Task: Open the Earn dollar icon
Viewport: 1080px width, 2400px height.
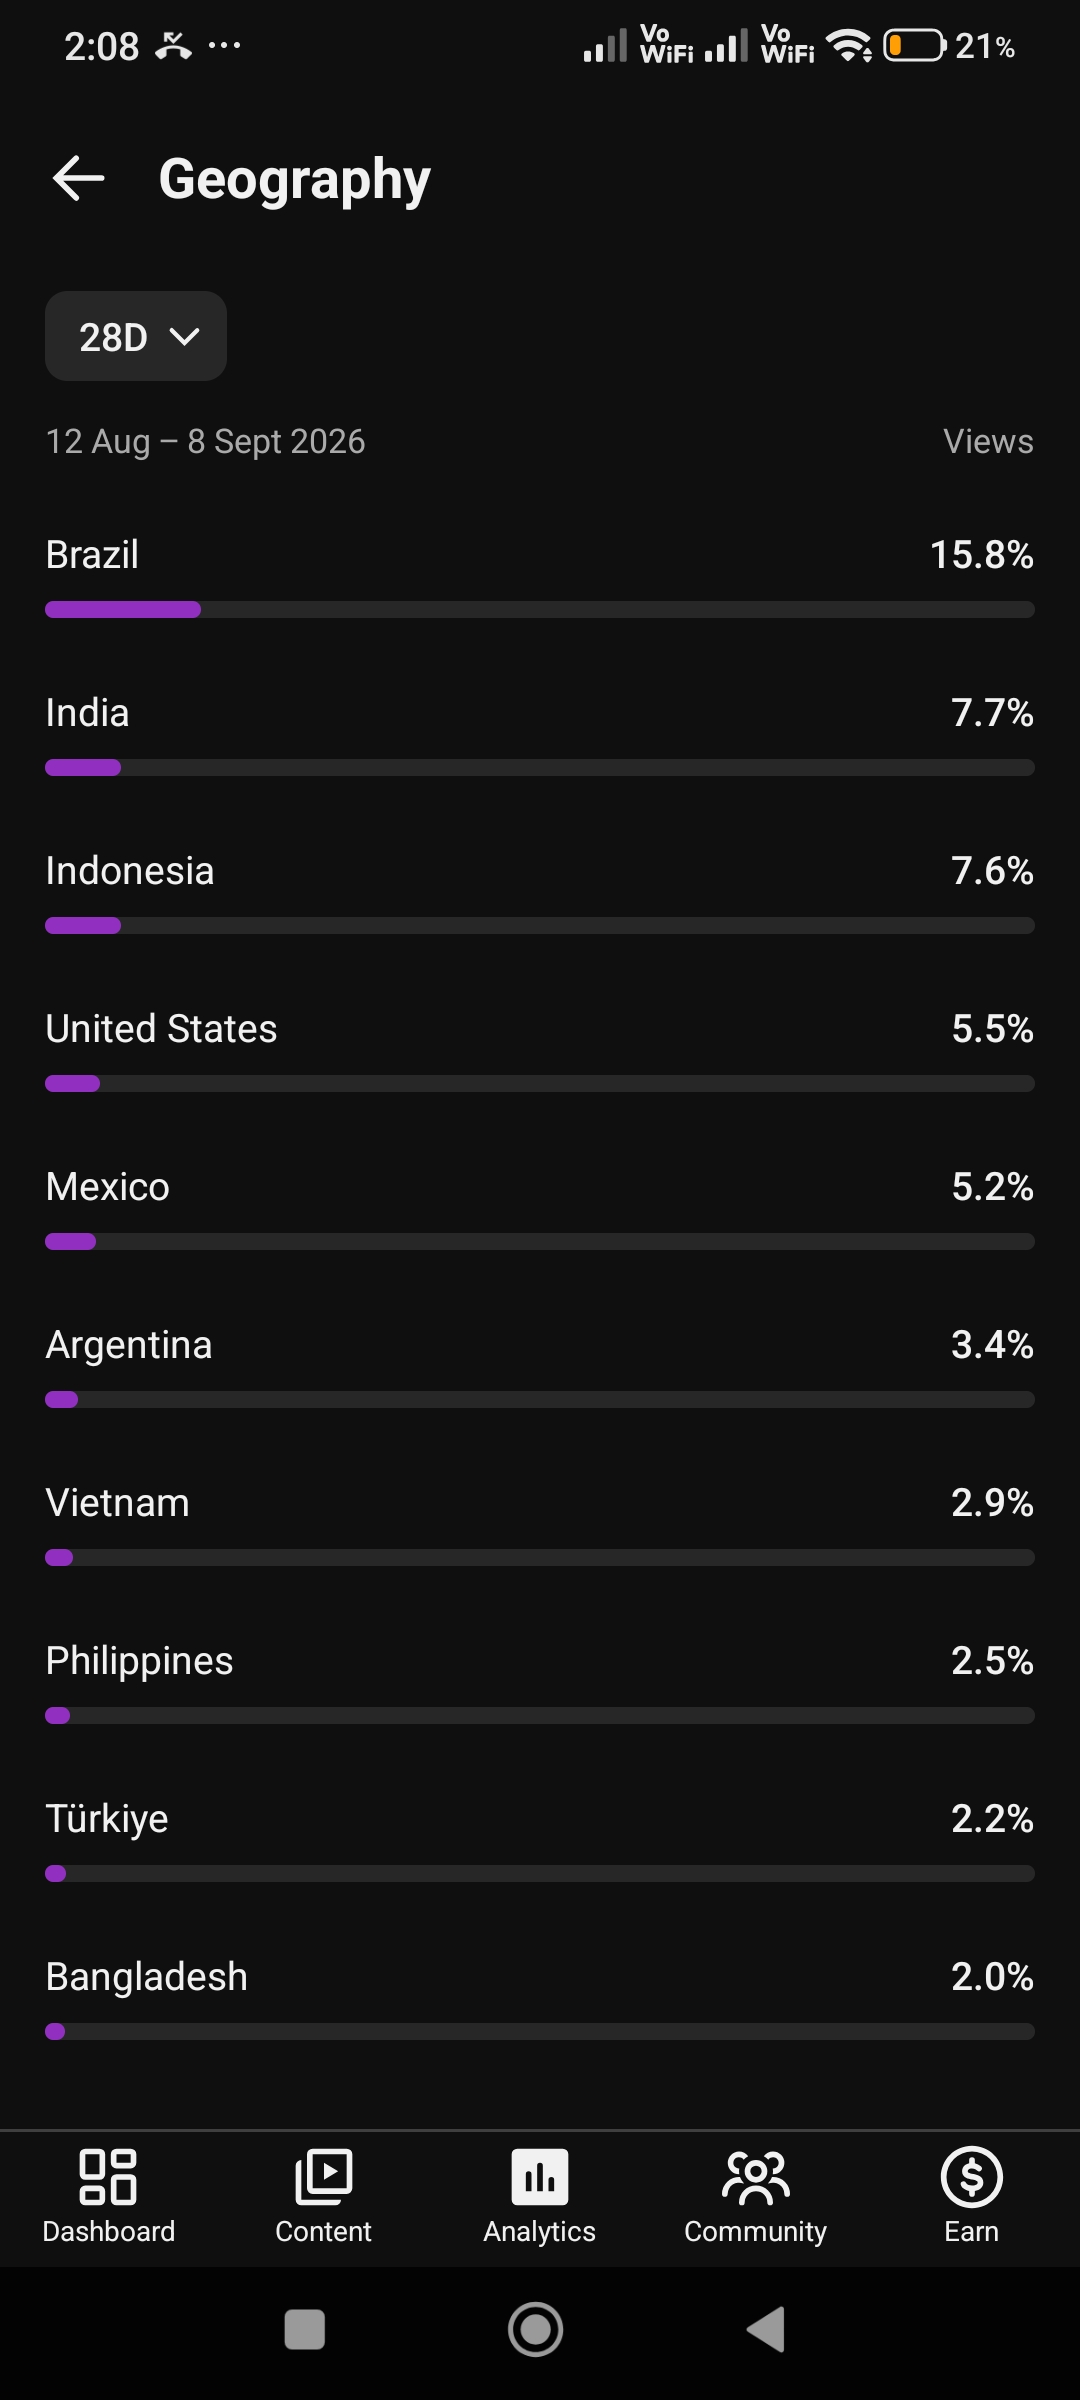Action: coord(972,2177)
